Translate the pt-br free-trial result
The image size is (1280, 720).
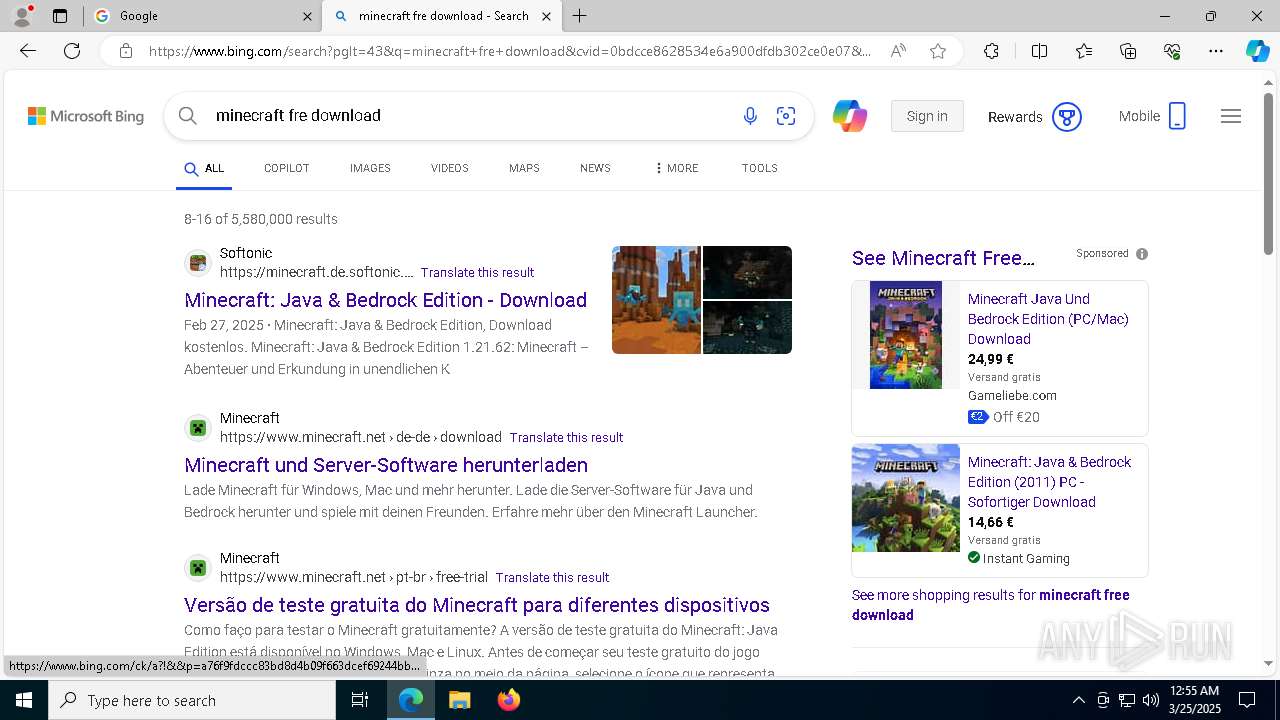click(x=552, y=578)
